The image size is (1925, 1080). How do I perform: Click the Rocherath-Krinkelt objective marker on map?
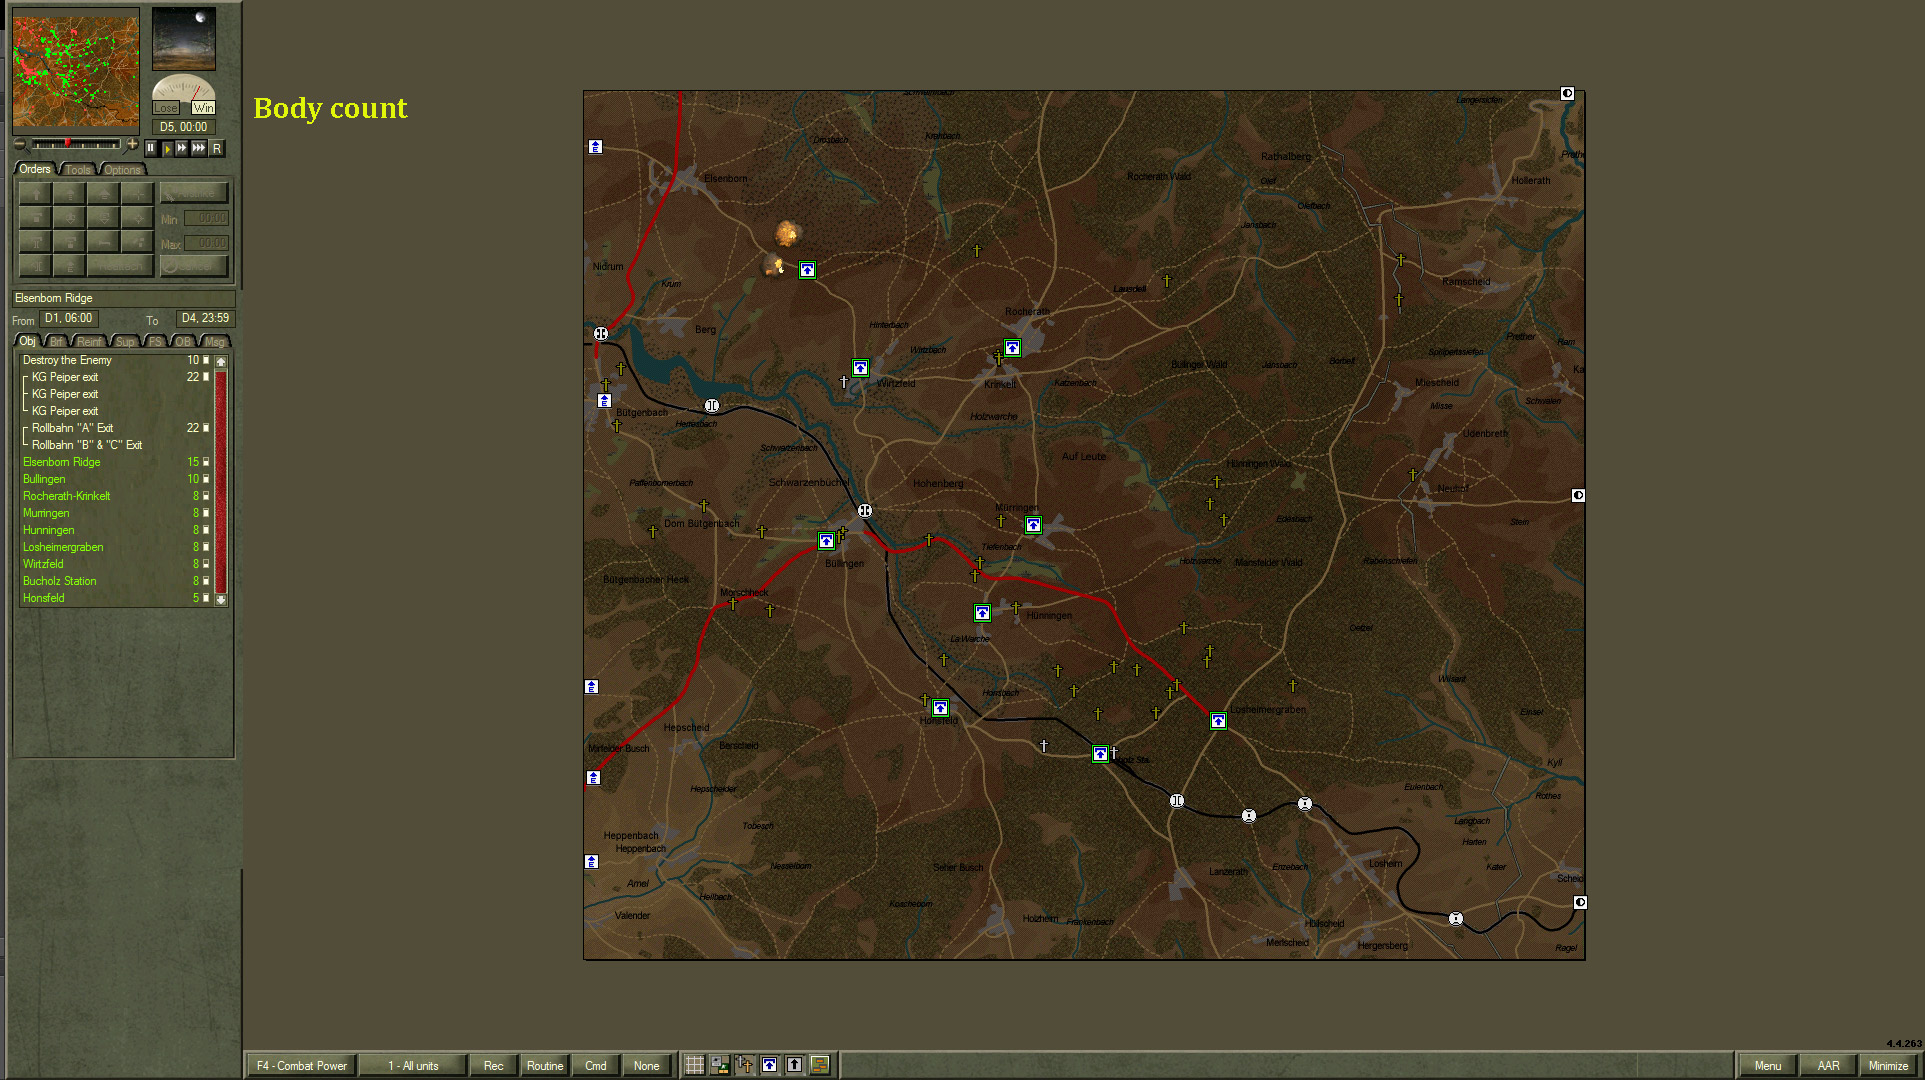tap(1012, 348)
